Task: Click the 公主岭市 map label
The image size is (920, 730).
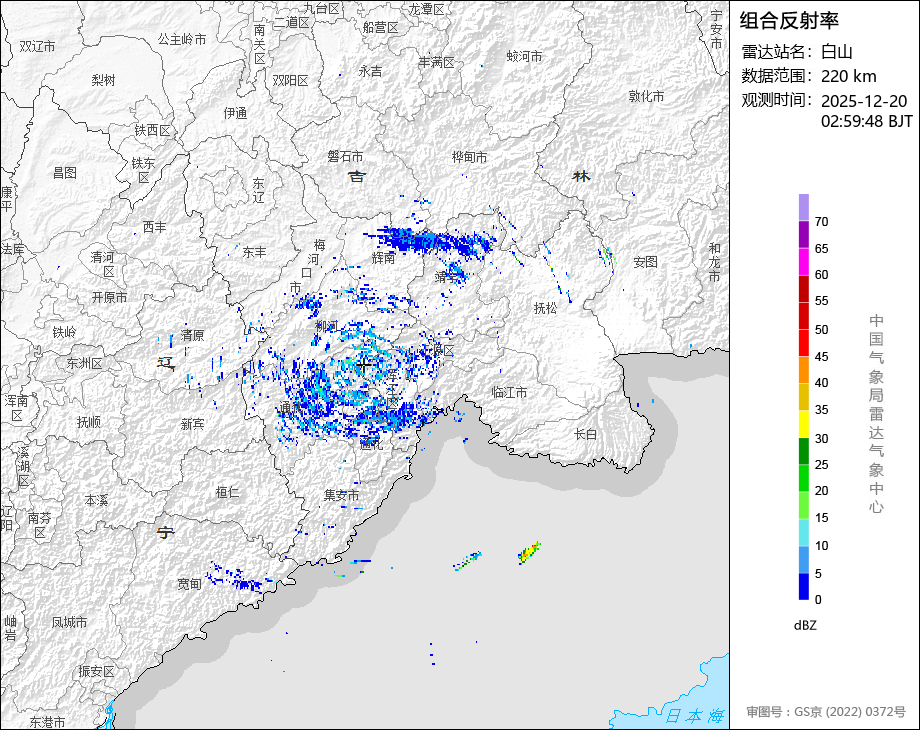Action: point(182,39)
